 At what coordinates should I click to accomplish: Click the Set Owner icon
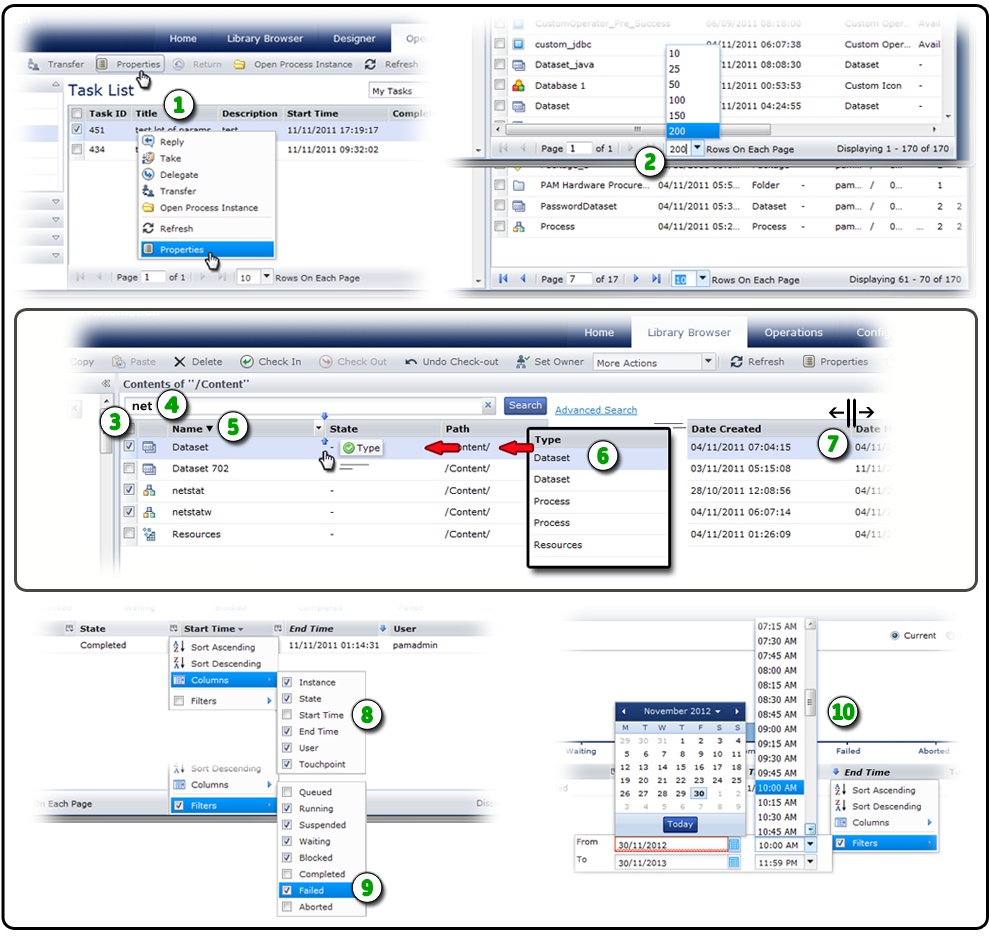click(519, 360)
